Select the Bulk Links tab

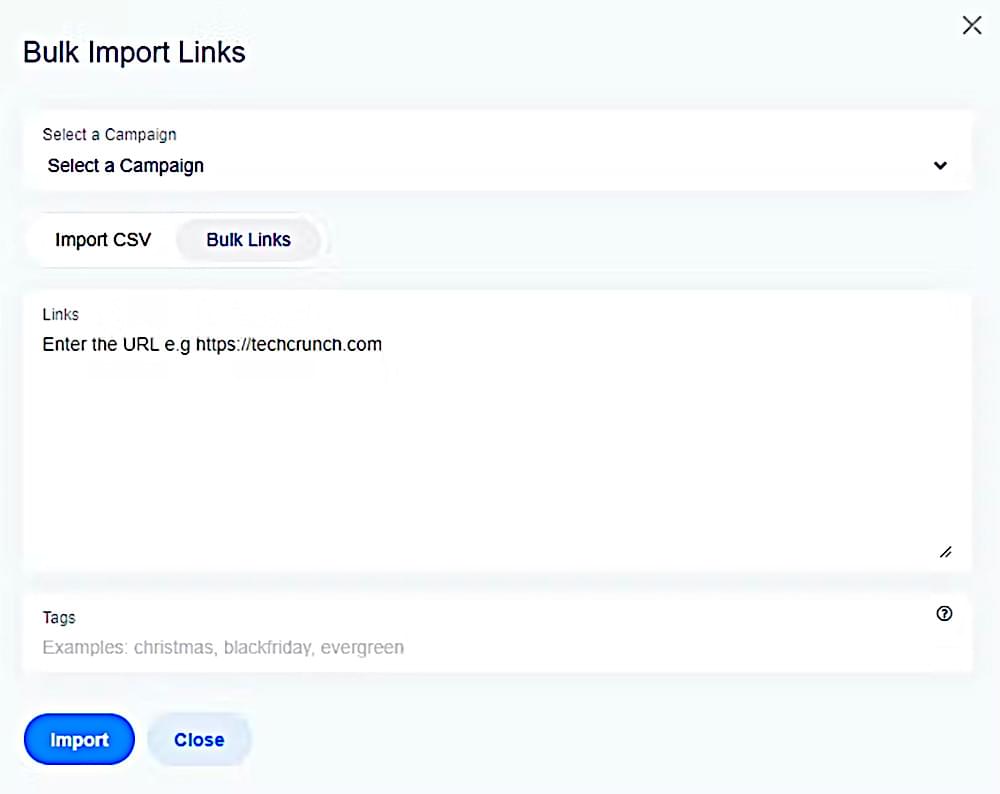(x=248, y=240)
